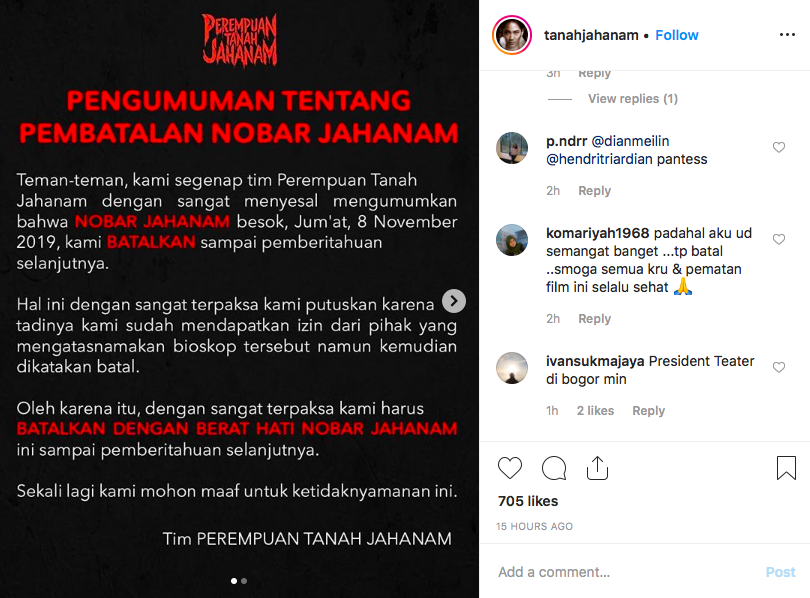
Task: Like p.ndrr's comment
Action: coord(779,148)
